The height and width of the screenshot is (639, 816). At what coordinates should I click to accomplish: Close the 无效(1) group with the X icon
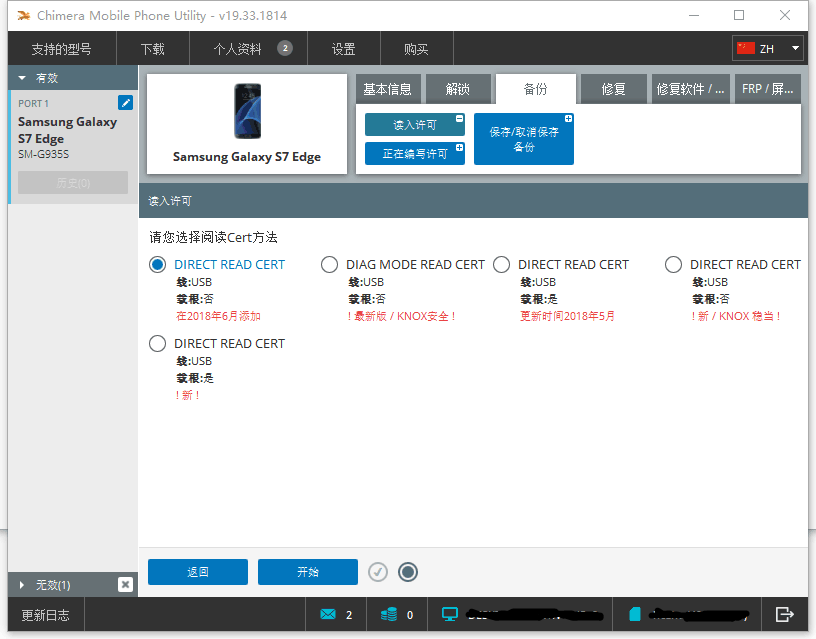125,584
